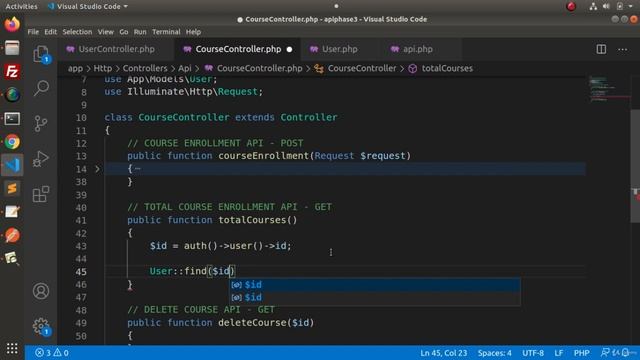Open Terminal menu
The image size is (640, 360).
(x=166, y=32)
